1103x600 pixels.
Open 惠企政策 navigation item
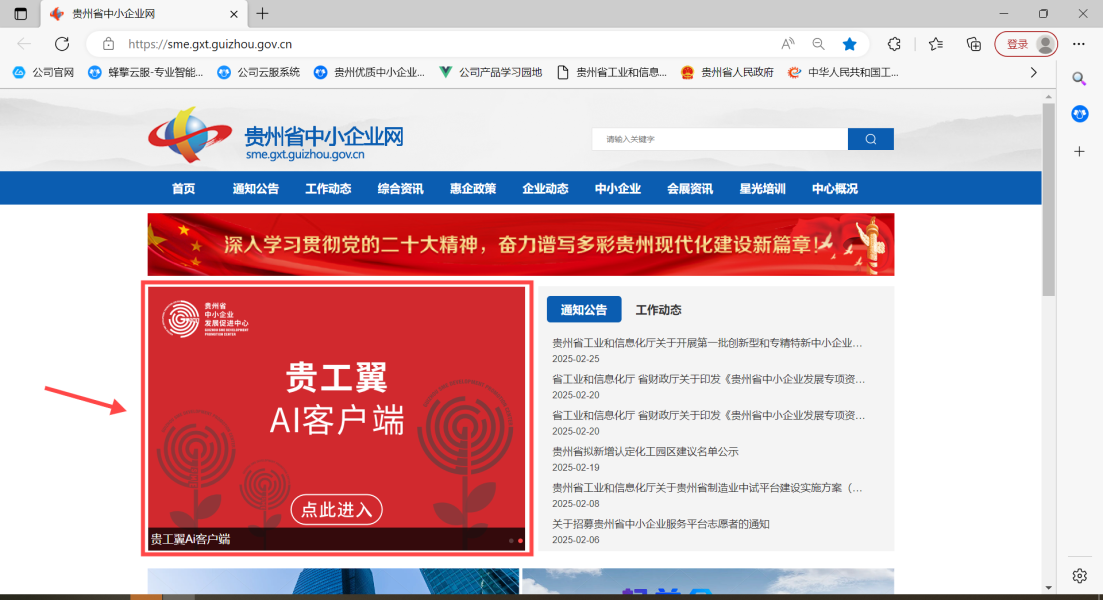coord(473,189)
